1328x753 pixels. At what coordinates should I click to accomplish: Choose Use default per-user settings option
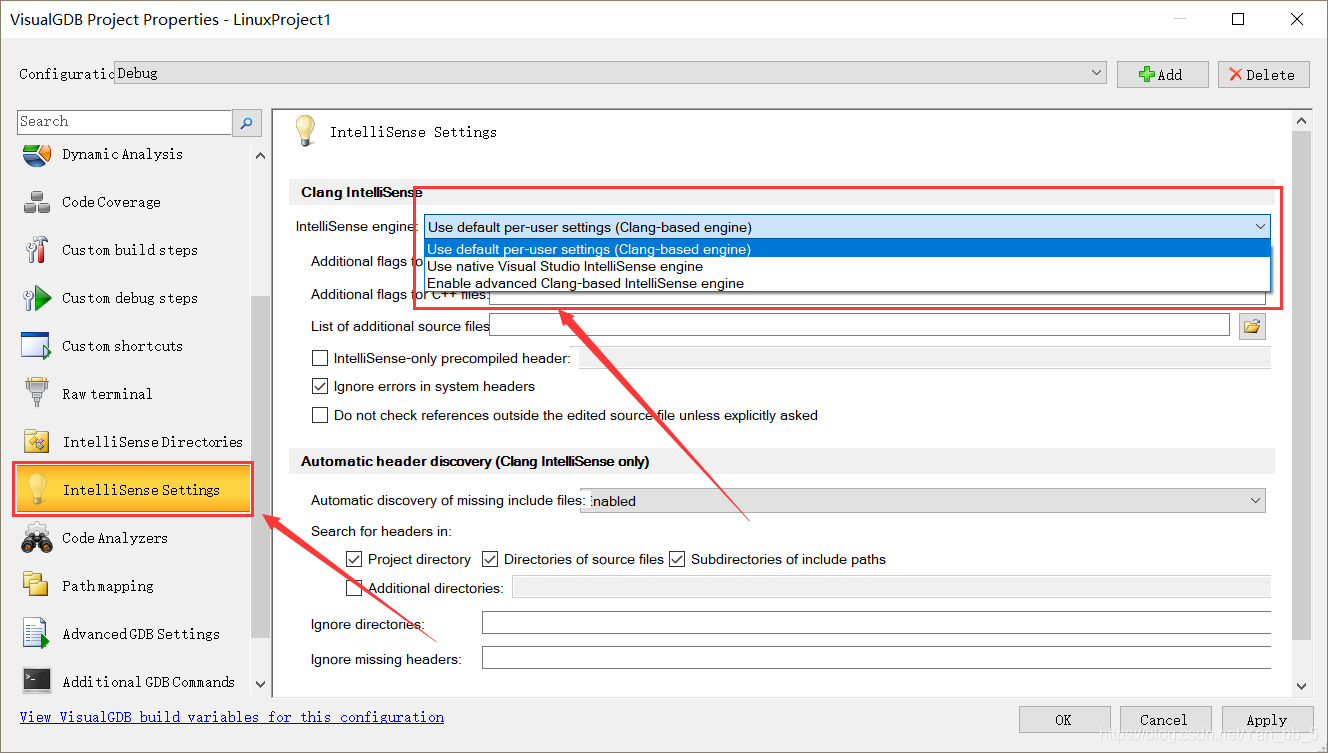[x=847, y=249]
